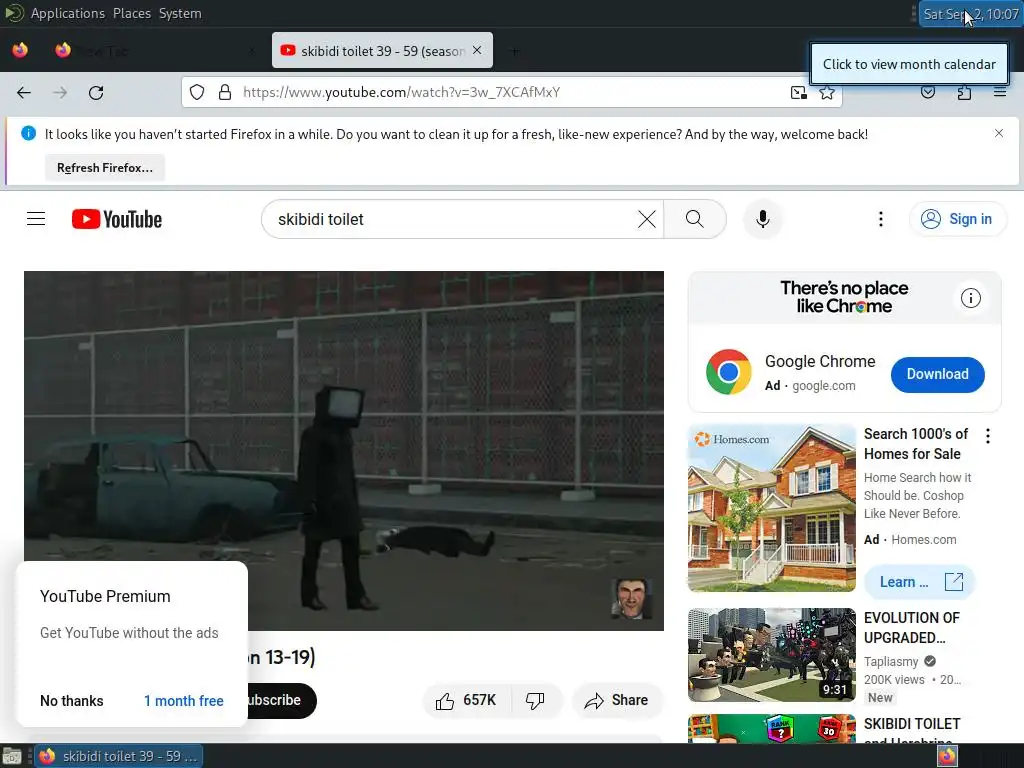Go to YouTube home via the logo

click(117, 219)
